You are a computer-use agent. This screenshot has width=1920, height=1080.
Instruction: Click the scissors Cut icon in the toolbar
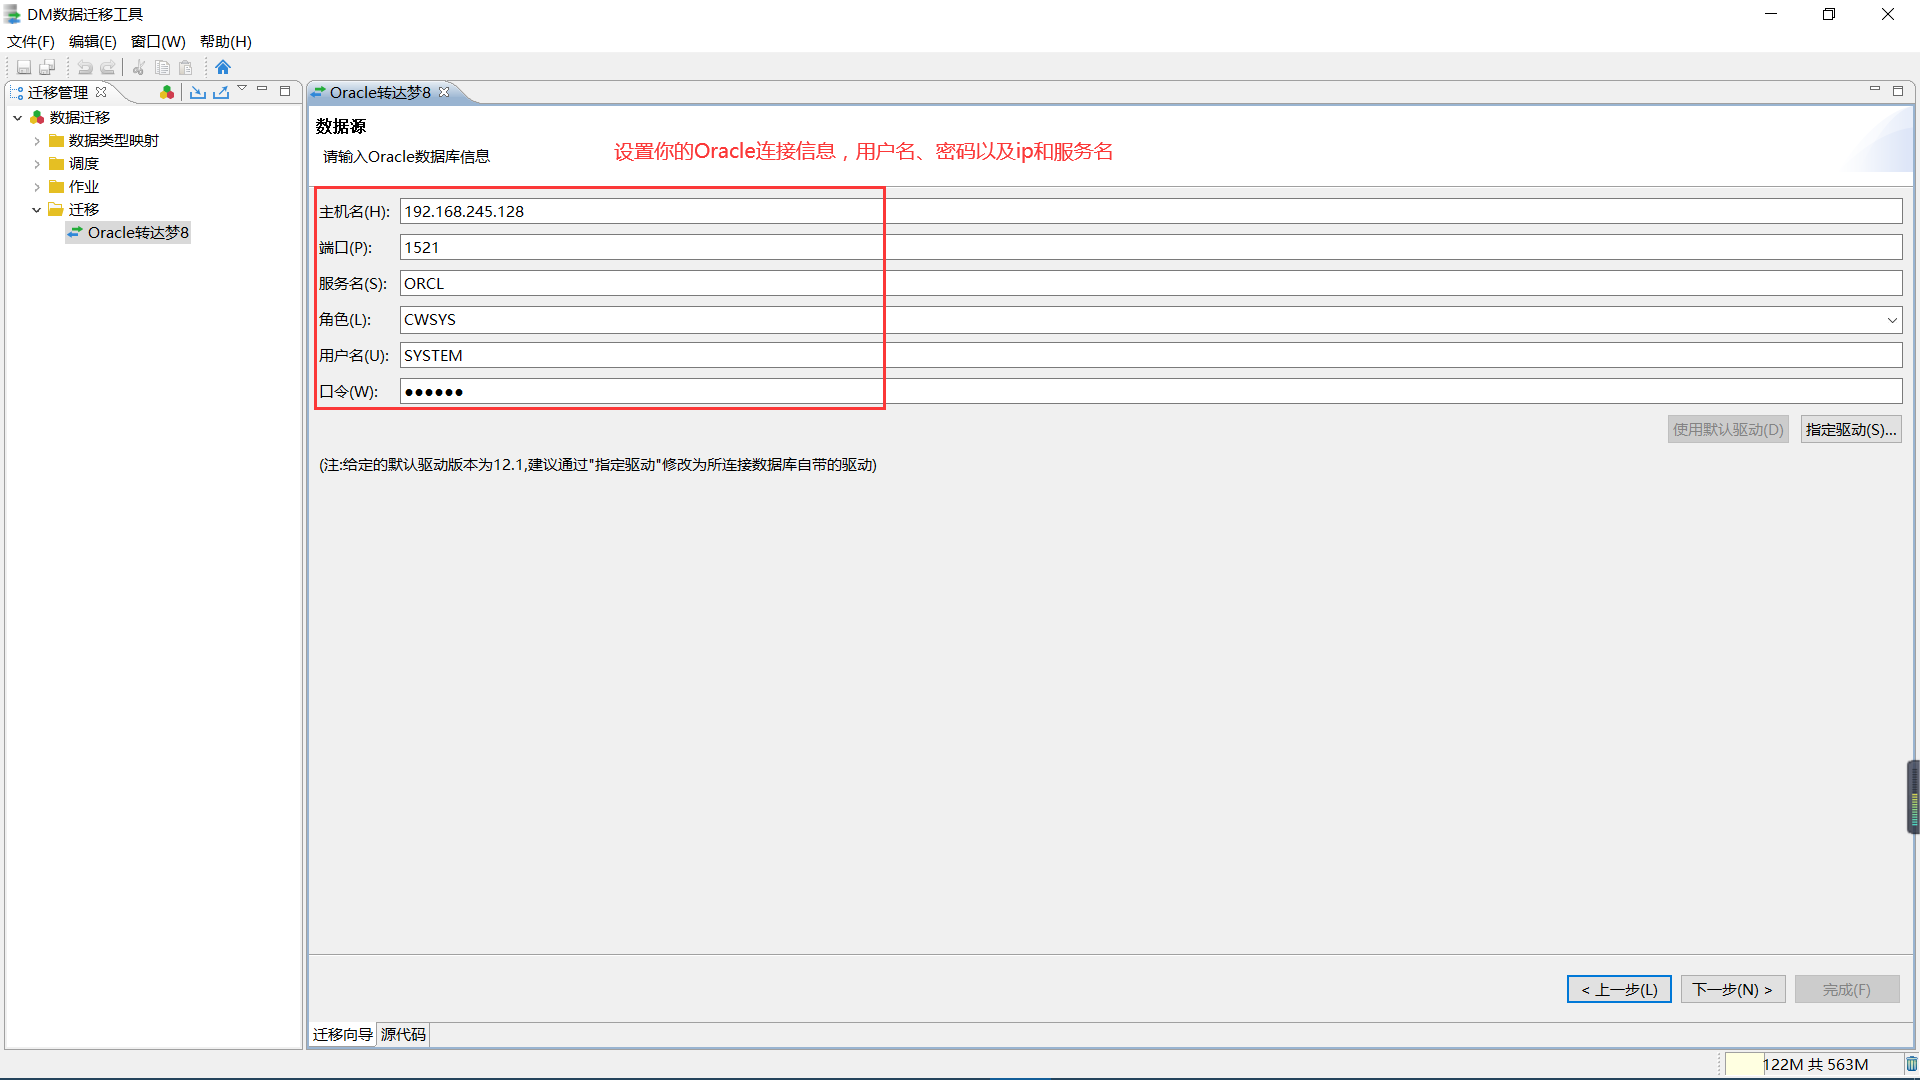pyautogui.click(x=139, y=67)
